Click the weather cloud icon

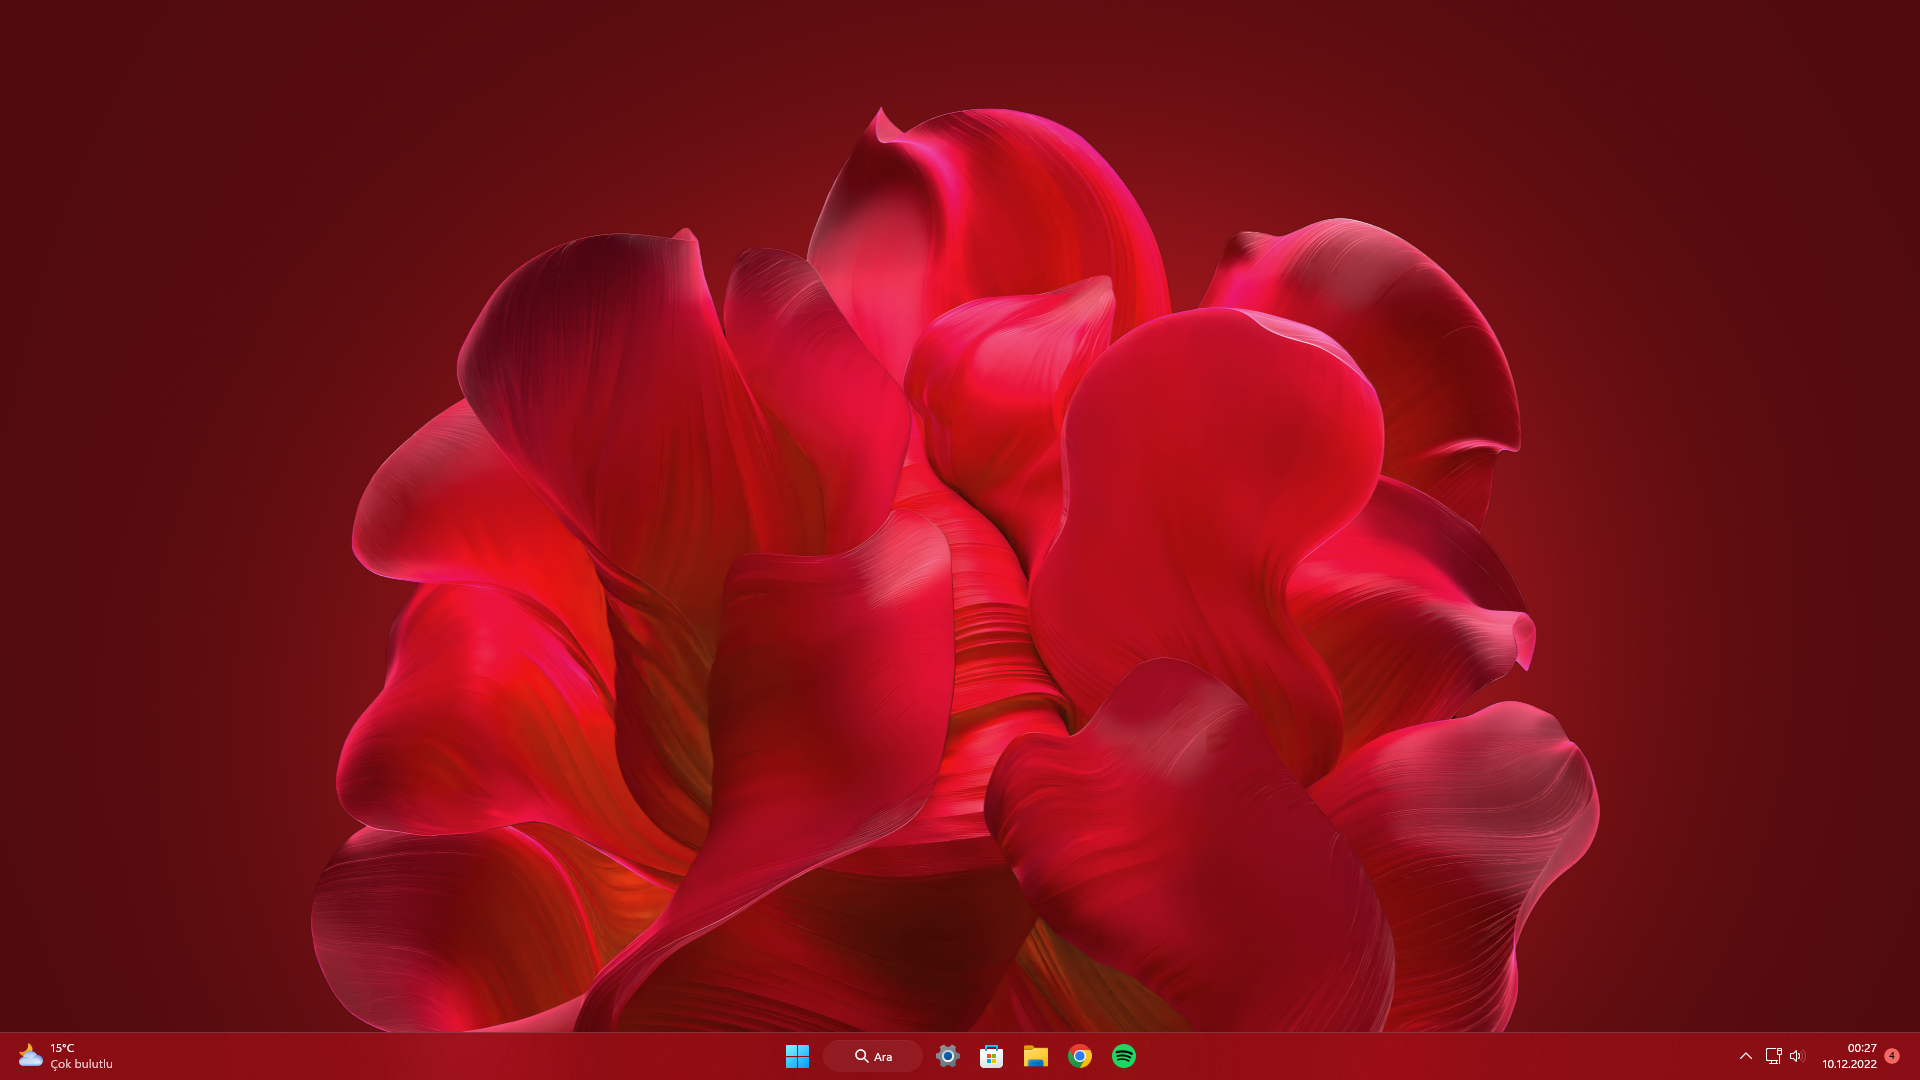tap(30, 1056)
